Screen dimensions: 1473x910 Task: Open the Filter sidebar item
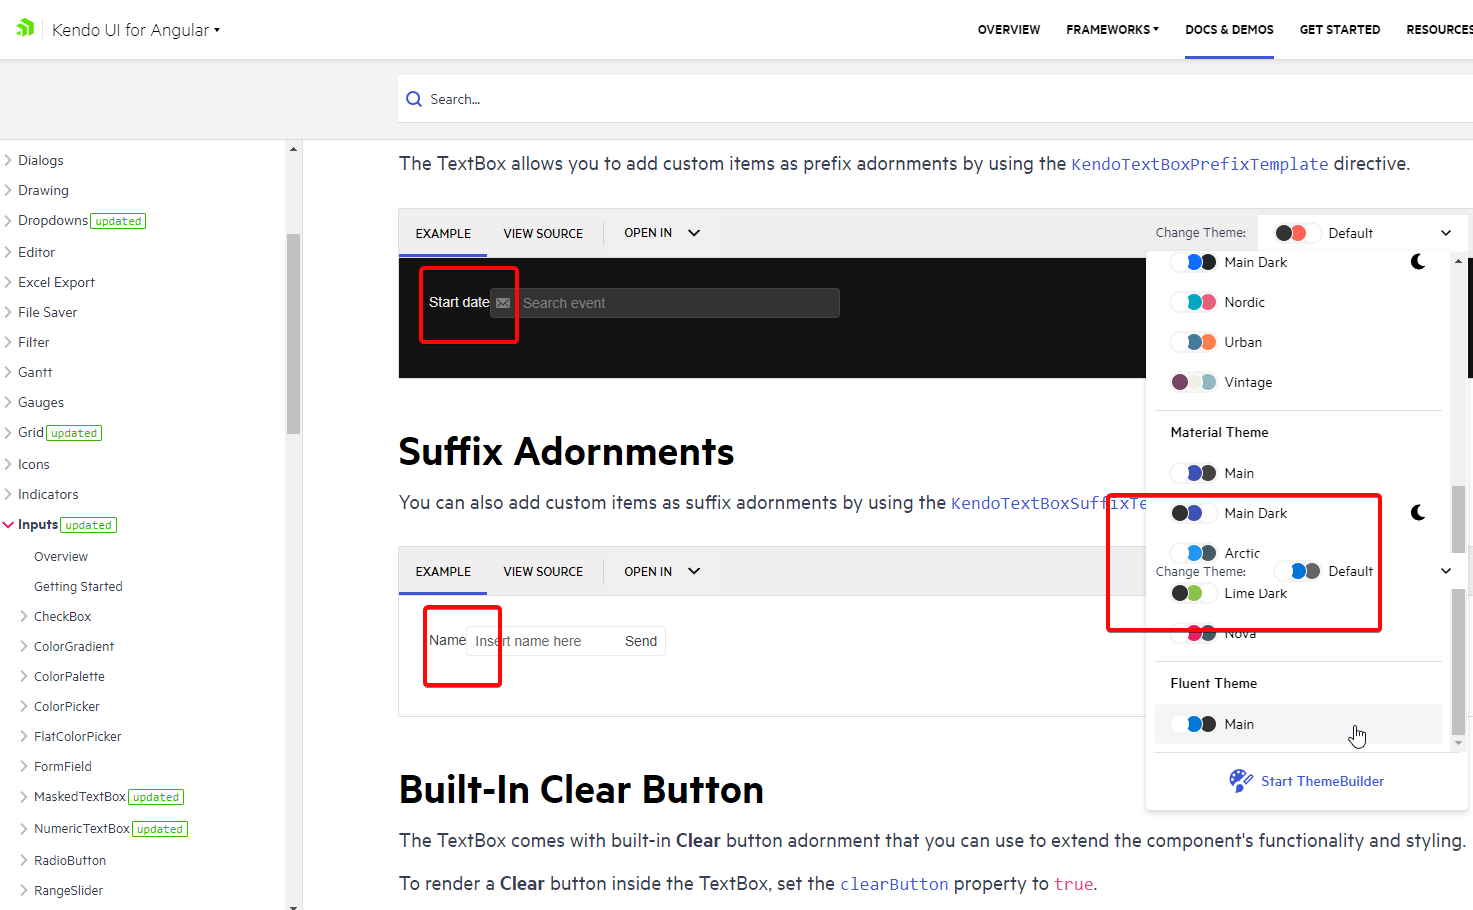pyautogui.click(x=34, y=342)
